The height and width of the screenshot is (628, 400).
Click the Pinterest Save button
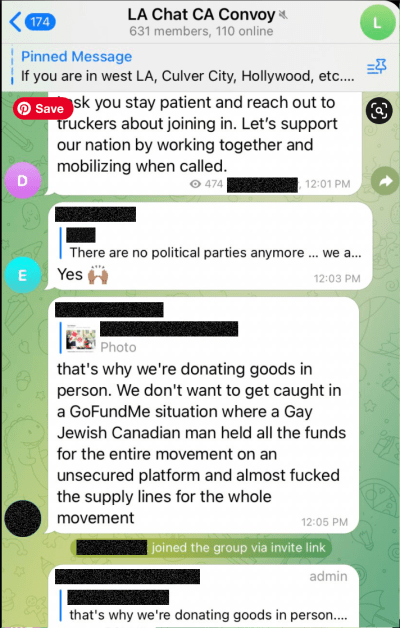tap(42, 109)
